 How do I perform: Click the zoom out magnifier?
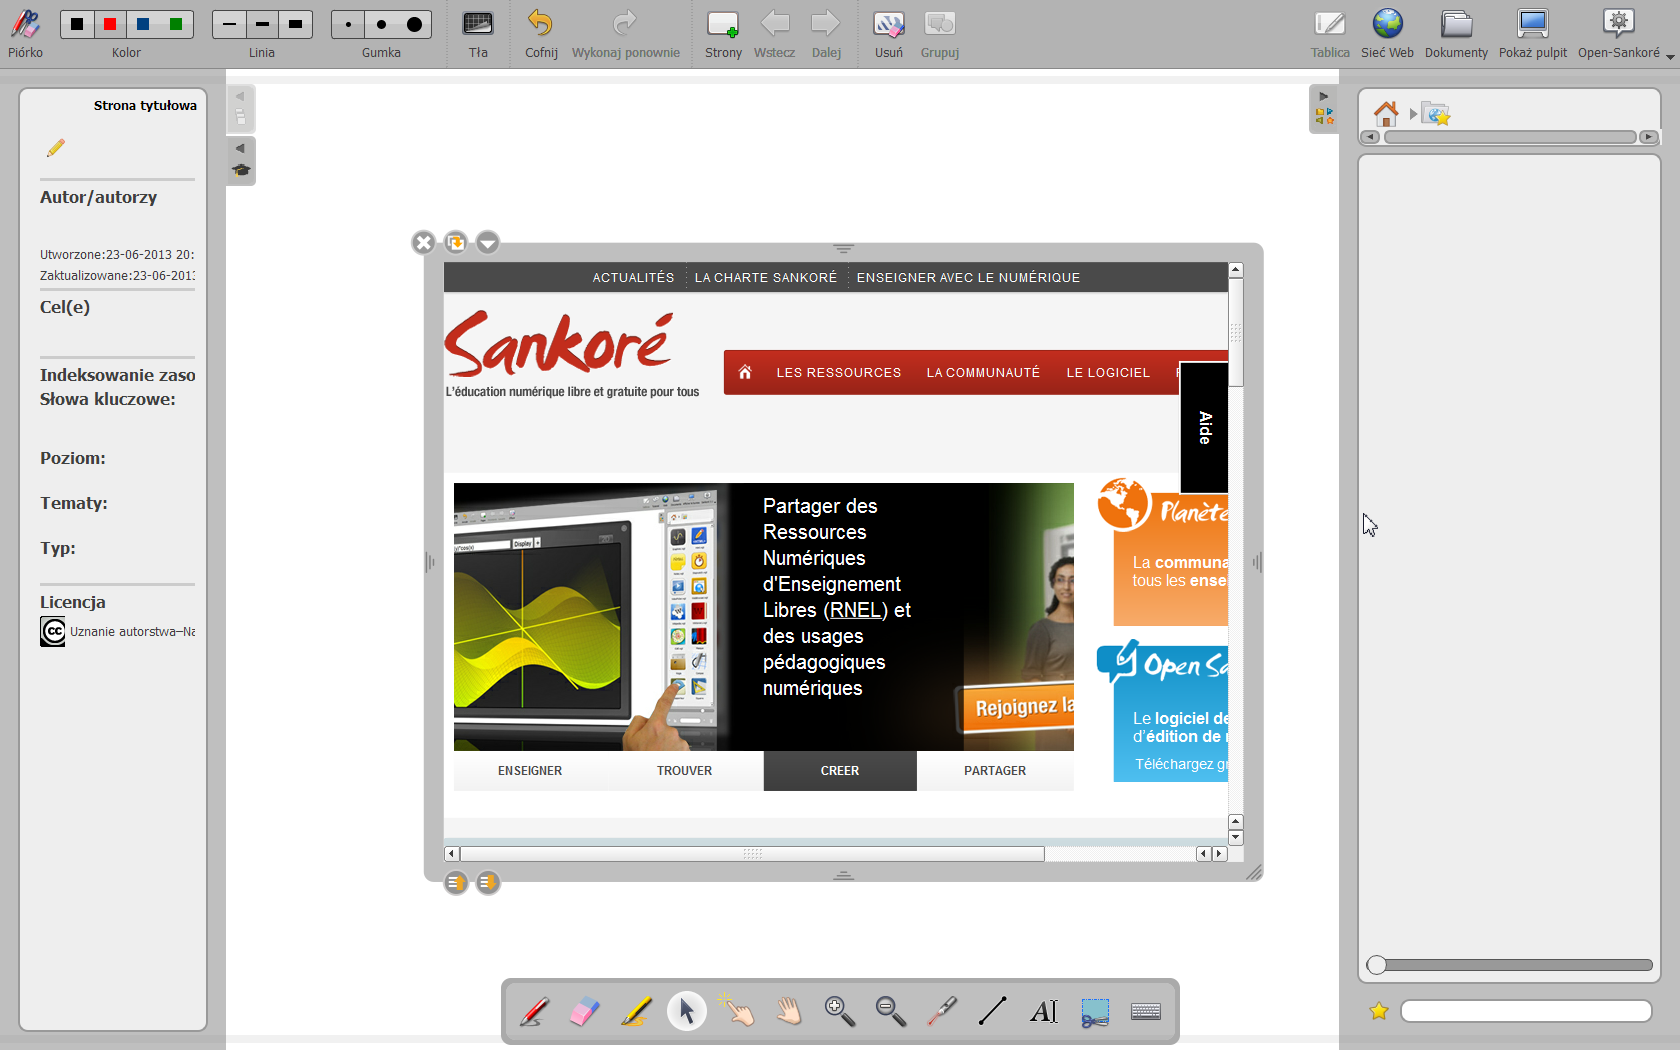pyautogui.click(x=891, y=1012)
